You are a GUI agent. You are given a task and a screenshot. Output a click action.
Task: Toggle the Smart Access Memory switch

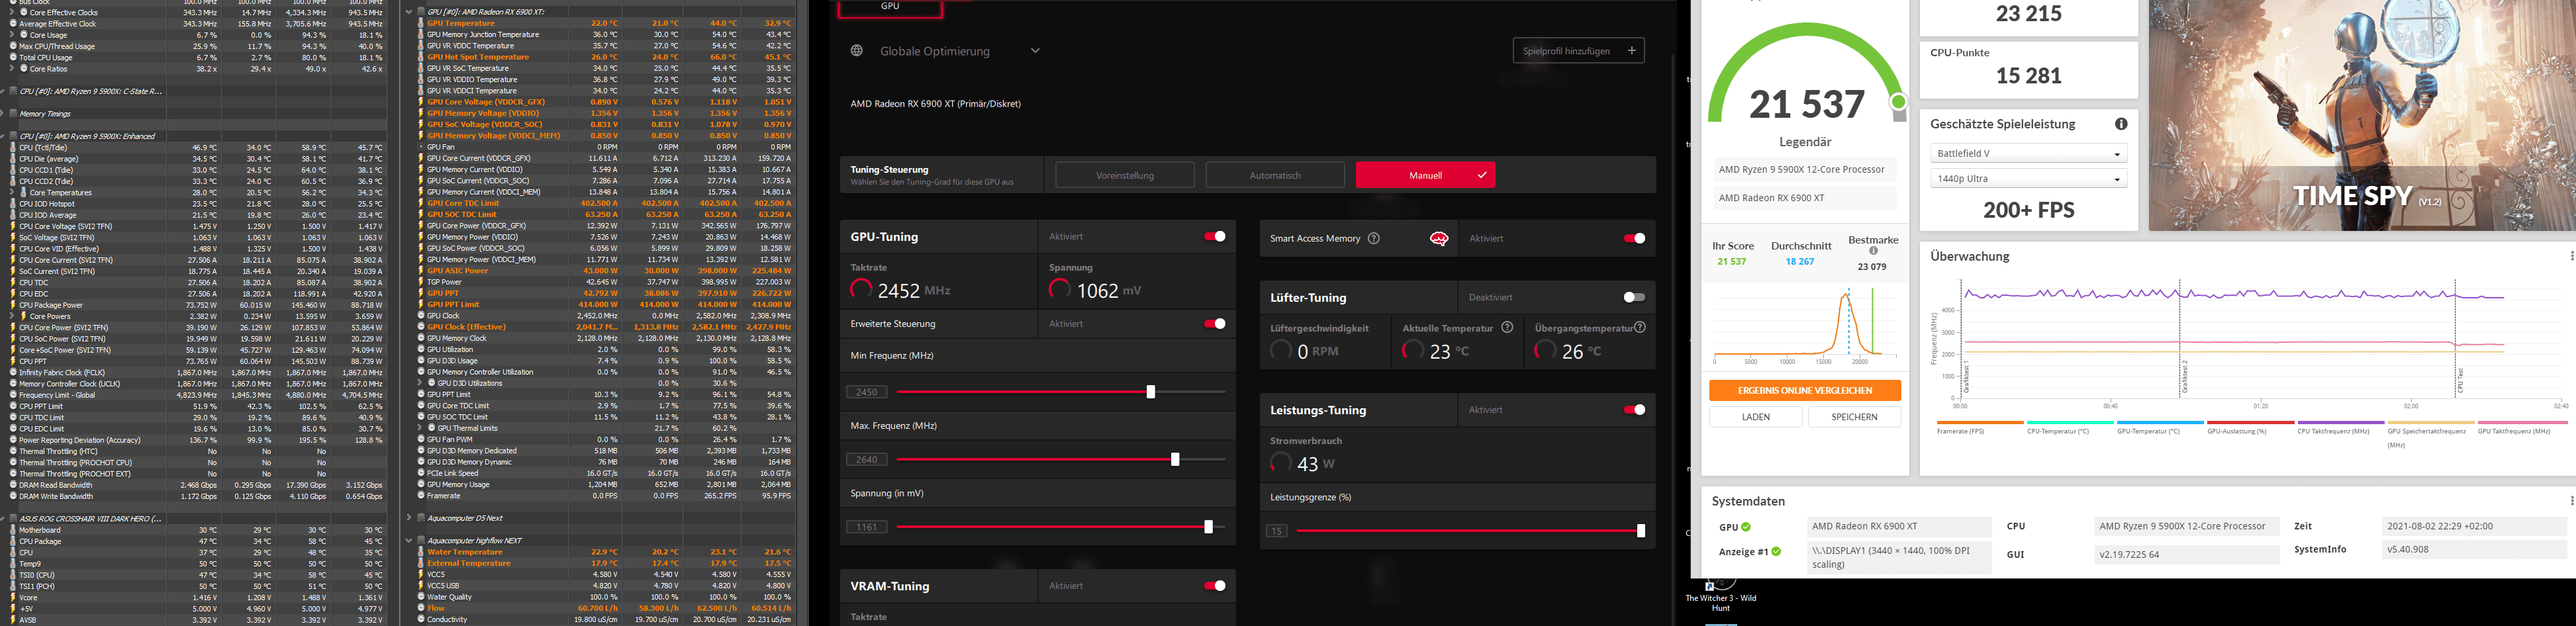1635,238
